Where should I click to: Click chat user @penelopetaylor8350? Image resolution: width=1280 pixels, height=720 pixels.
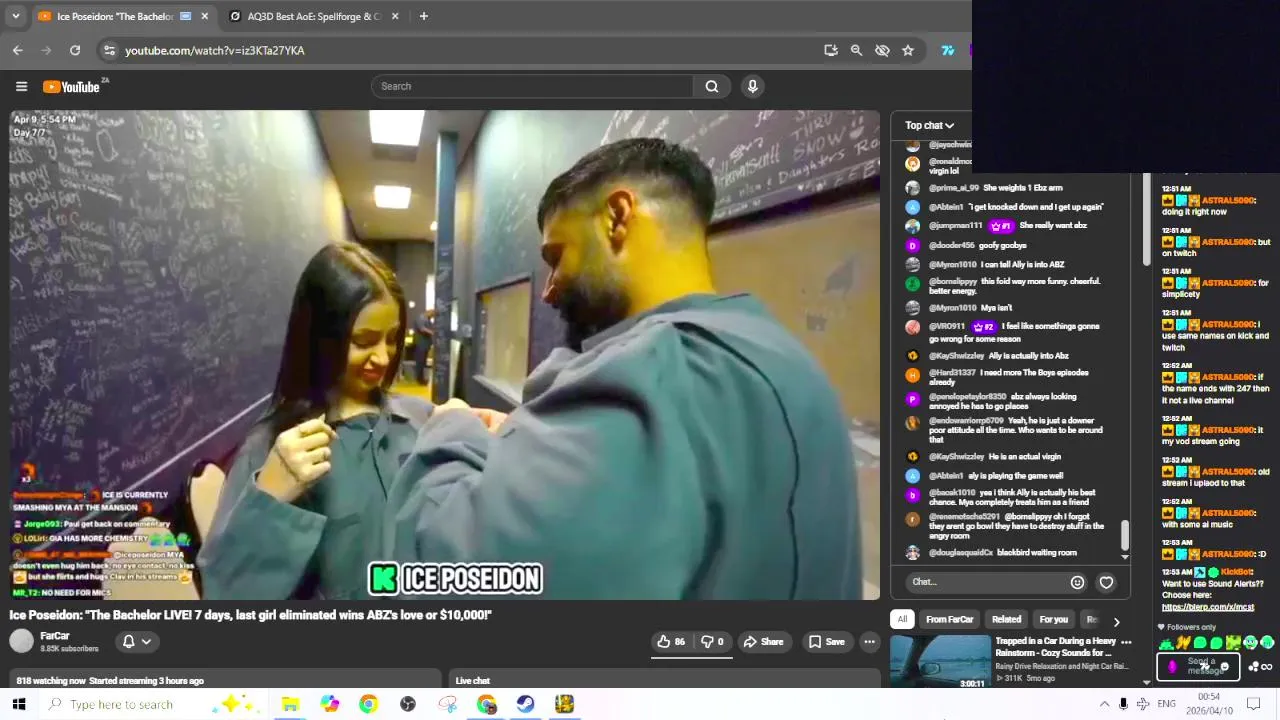pyautogui.click(x=968, y=397)
